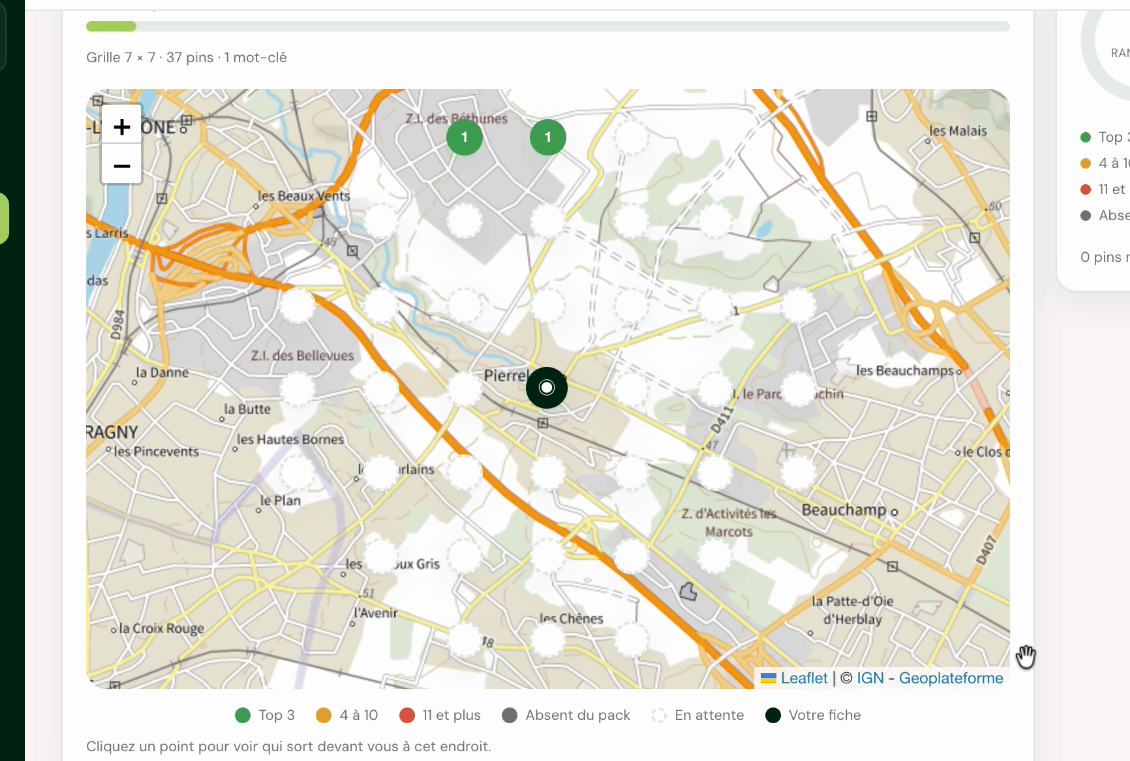Click the black 'Votre fiche' center pin
The width and height of the screenshot is (1130, 761).
(x=547, y=388)
